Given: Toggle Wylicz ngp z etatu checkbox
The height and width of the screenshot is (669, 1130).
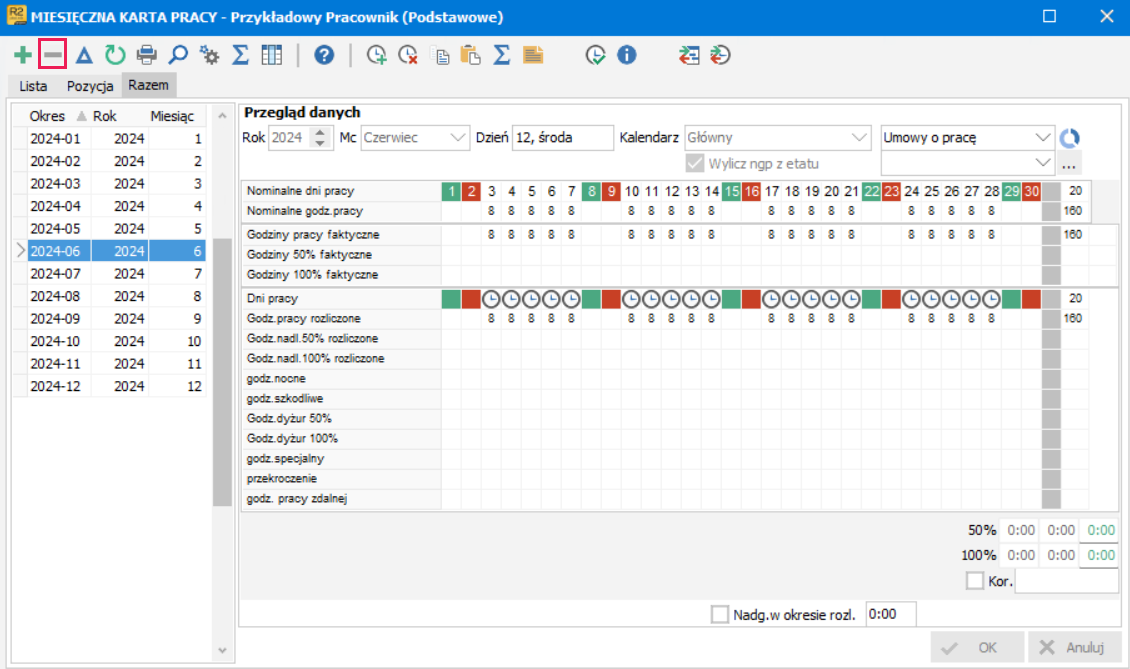Looking at the screenshot, I should coord(695,164).
